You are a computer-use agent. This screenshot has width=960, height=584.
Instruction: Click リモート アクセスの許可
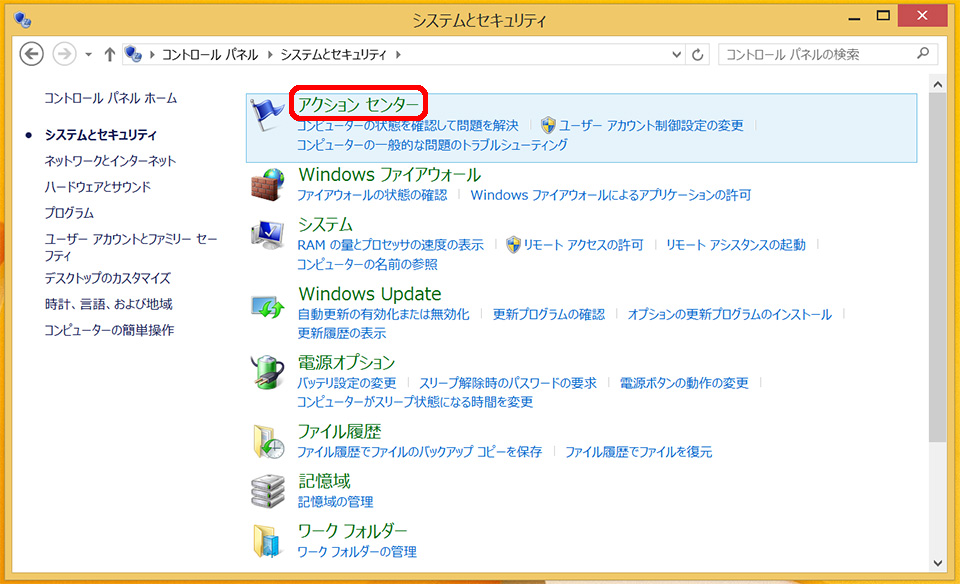tap(583, 245)
